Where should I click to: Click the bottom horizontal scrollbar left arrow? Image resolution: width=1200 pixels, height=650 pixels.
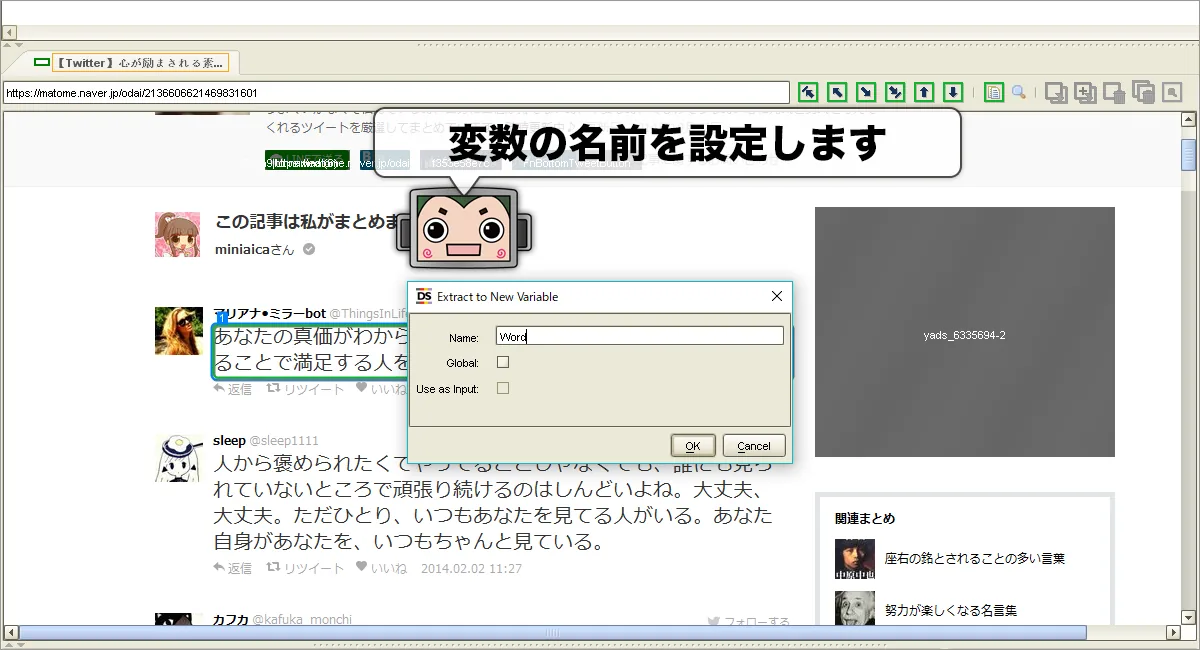point(11,633)
